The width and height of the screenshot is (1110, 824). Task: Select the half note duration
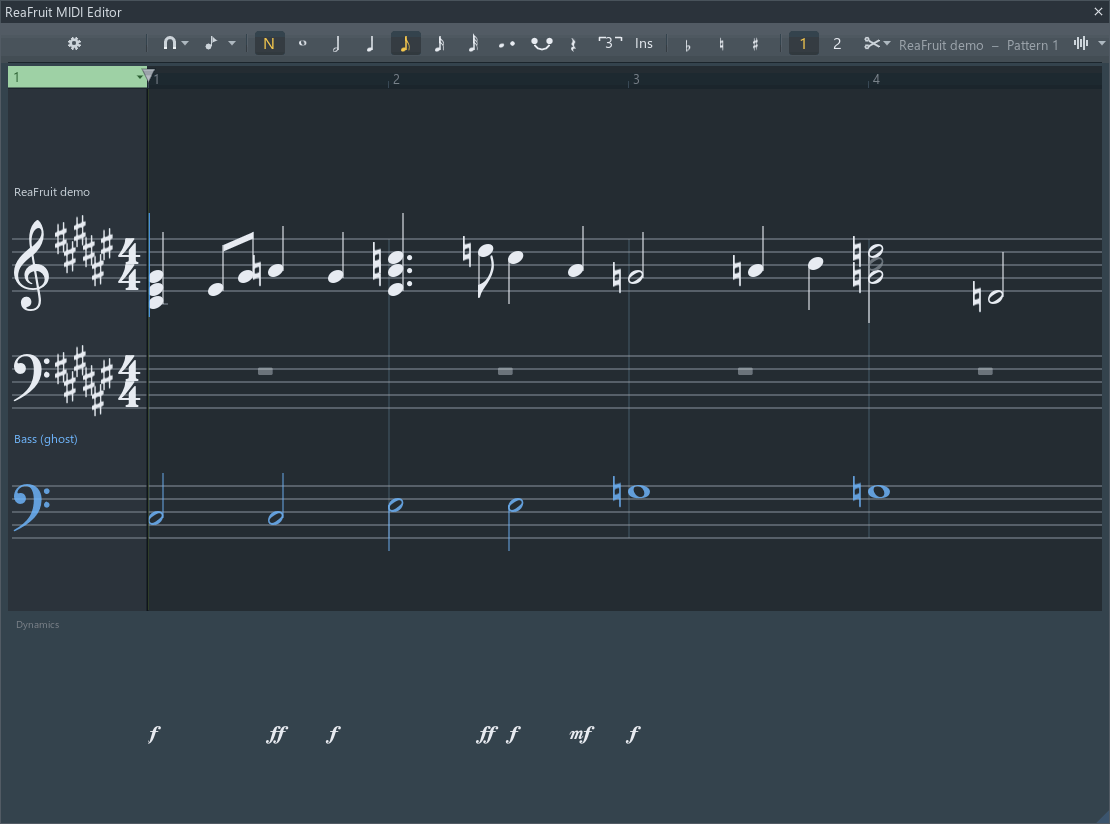tap(337, 44)
